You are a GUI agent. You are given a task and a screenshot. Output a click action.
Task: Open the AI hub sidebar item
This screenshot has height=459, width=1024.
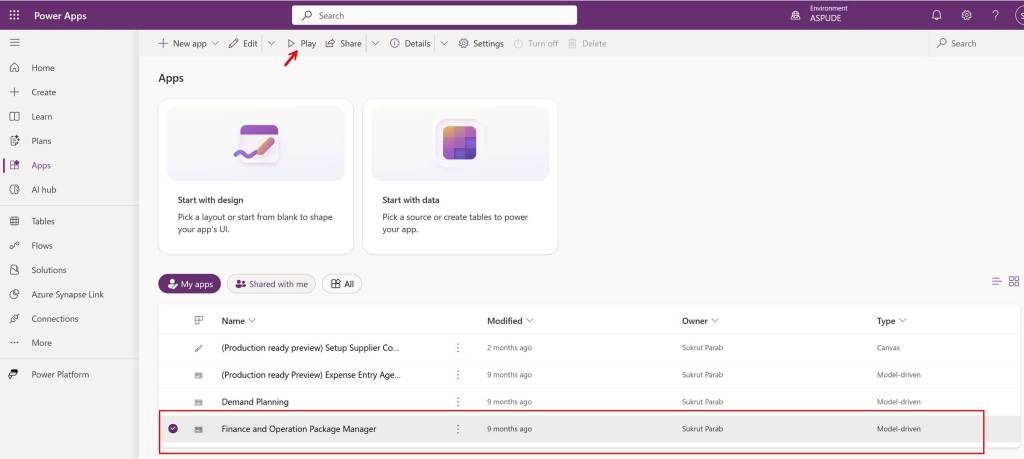point(44,189)
